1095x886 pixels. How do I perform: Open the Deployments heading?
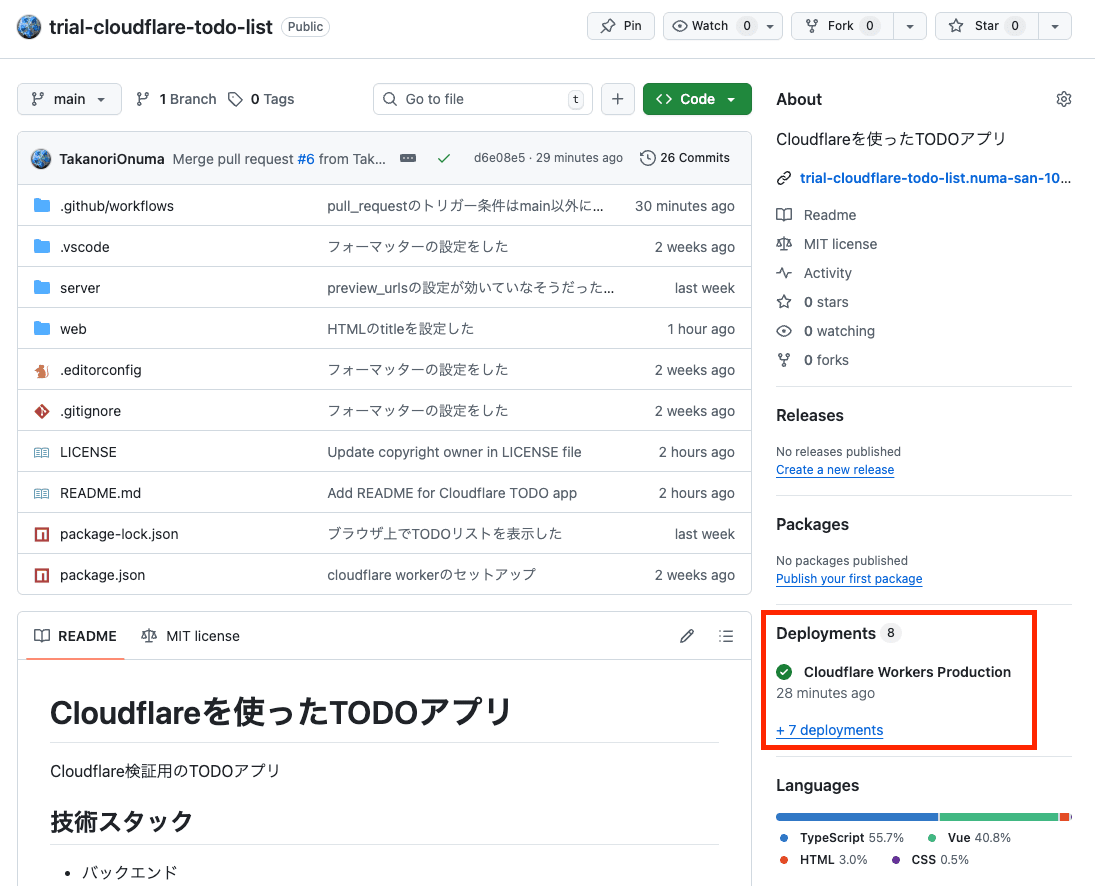[x=826, y=633]
